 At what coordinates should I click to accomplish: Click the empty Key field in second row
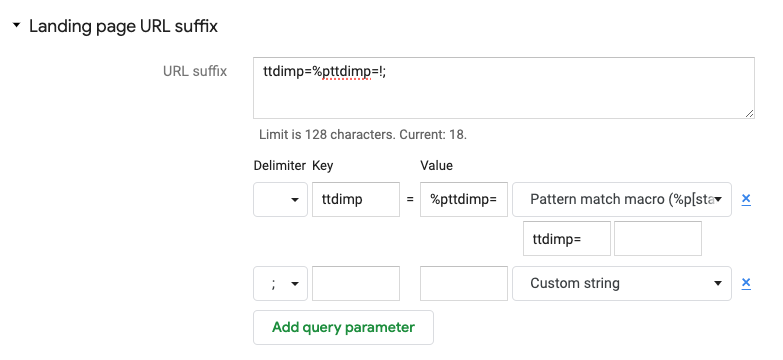click(x=356, y=283)
